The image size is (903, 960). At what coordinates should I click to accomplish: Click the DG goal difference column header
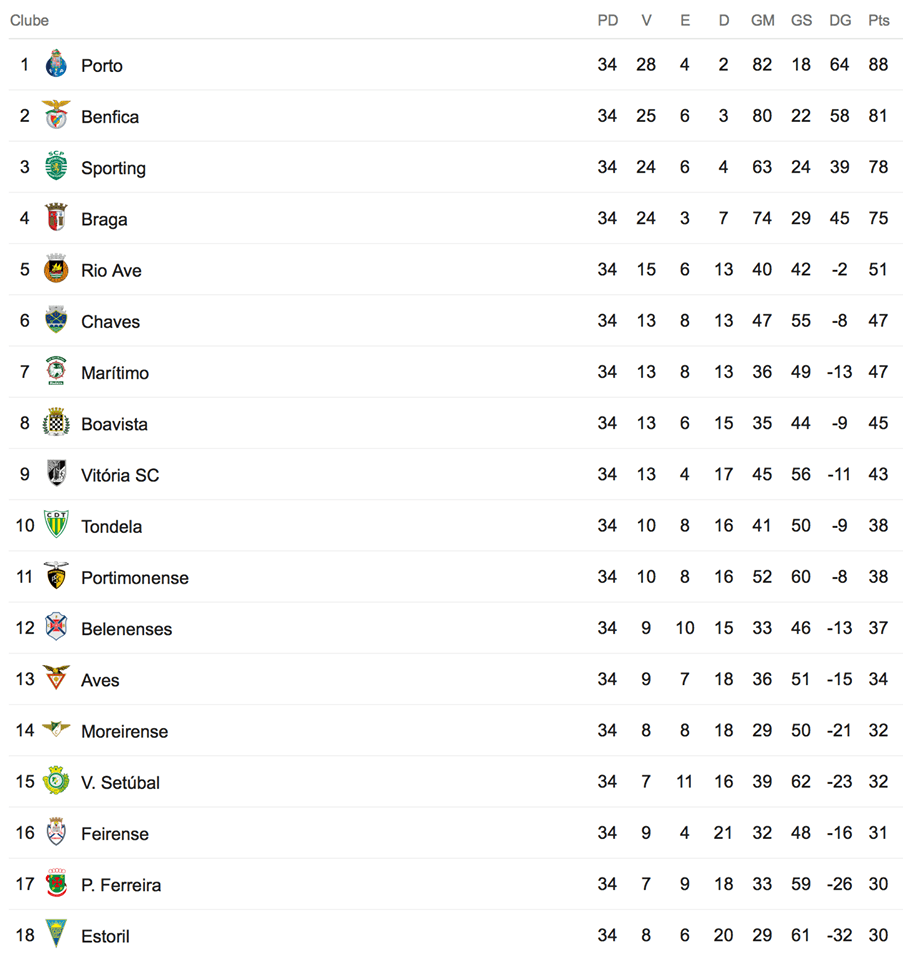point(840,20)
